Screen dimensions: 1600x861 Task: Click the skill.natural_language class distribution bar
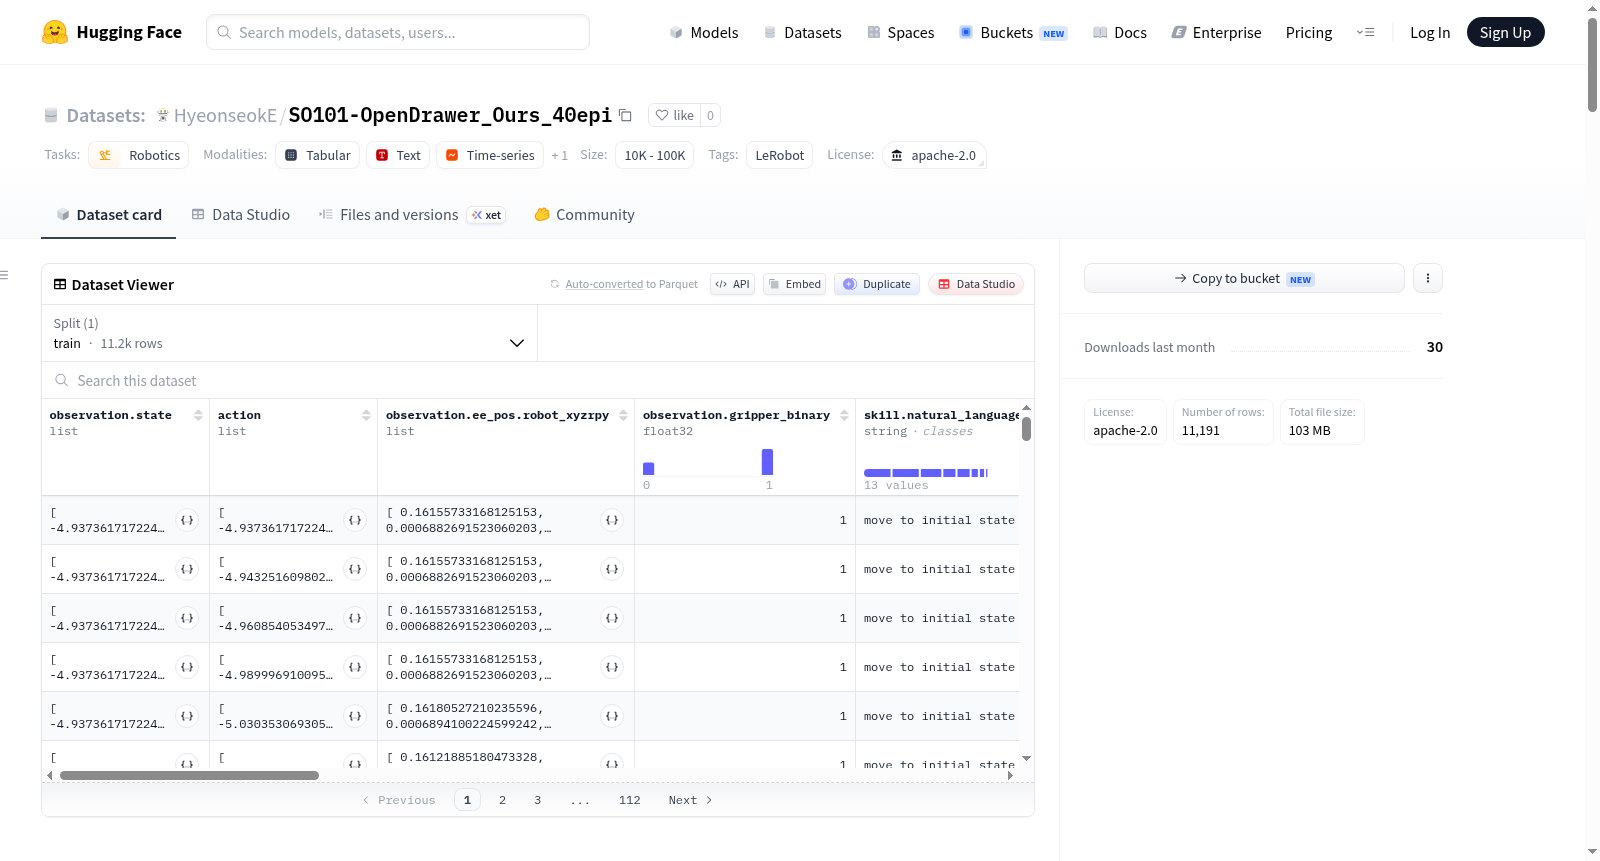926,472
